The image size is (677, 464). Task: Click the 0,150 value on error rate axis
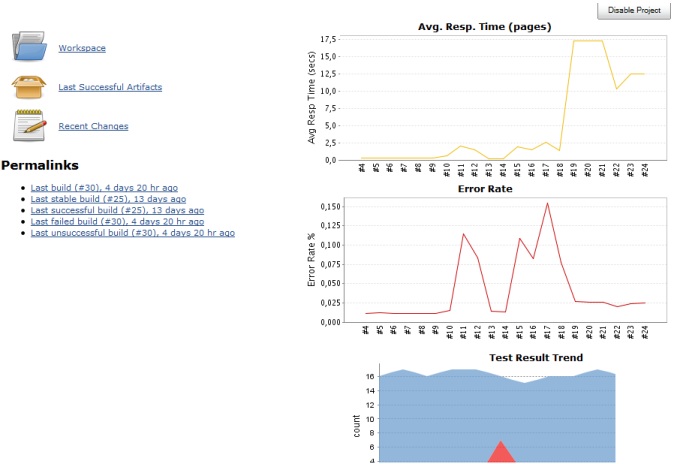pos(330,207)
